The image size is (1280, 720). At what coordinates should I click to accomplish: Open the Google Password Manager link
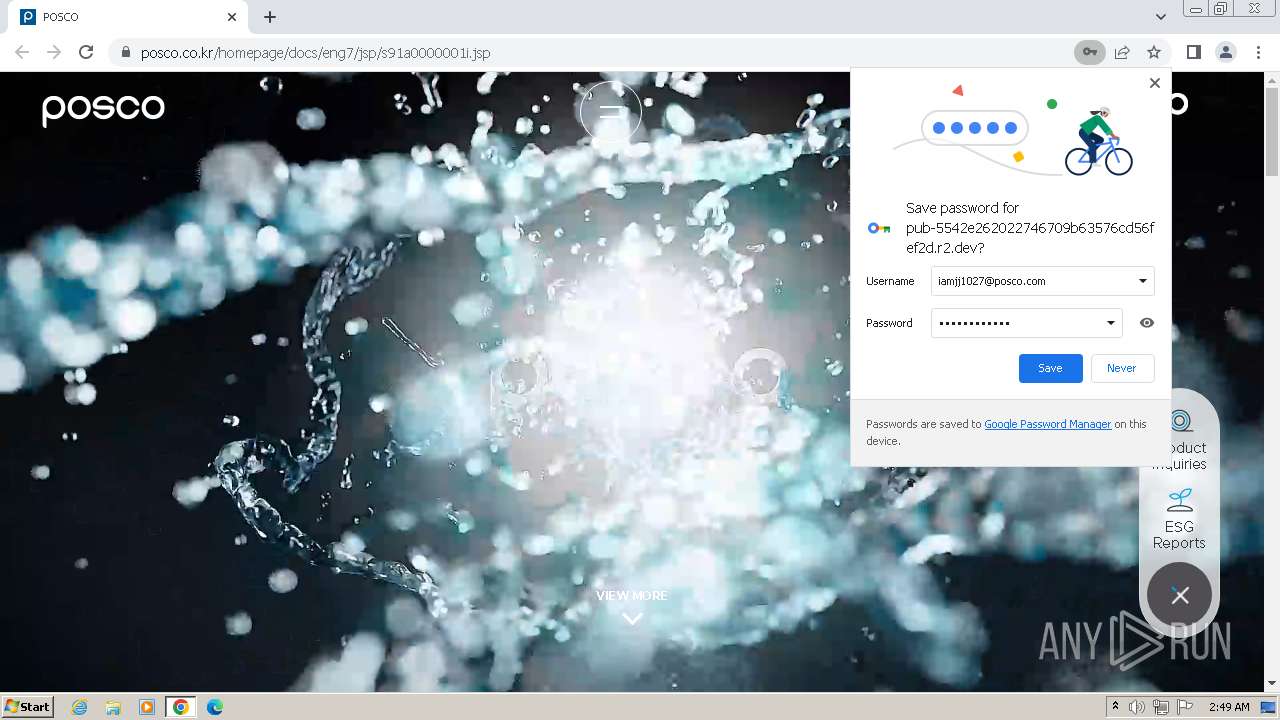pyautogui.click(x=1048, y=424)
